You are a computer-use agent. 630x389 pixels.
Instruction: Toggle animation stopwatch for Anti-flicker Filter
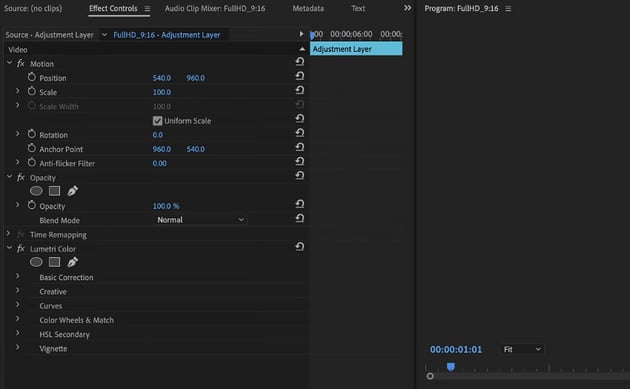point(32,162)
